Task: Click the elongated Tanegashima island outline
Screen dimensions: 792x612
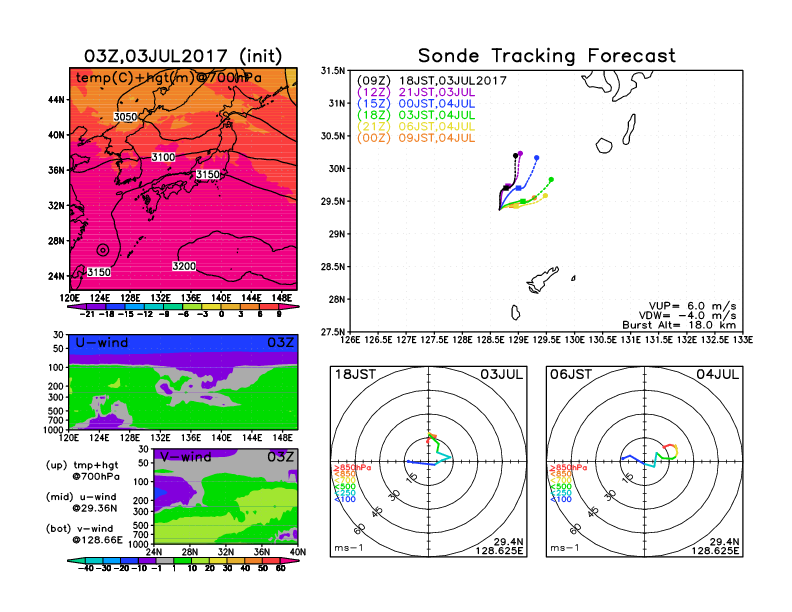Action: coord(629,129)
